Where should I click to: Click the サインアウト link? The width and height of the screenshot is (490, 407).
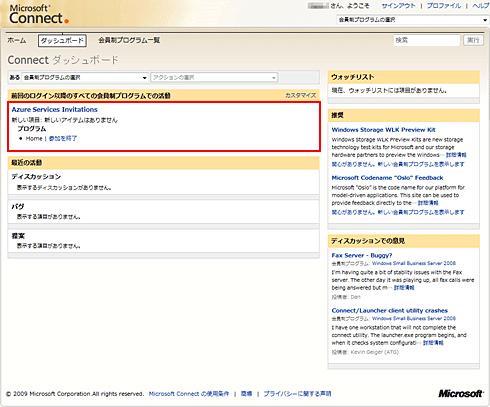pos(398,6)
